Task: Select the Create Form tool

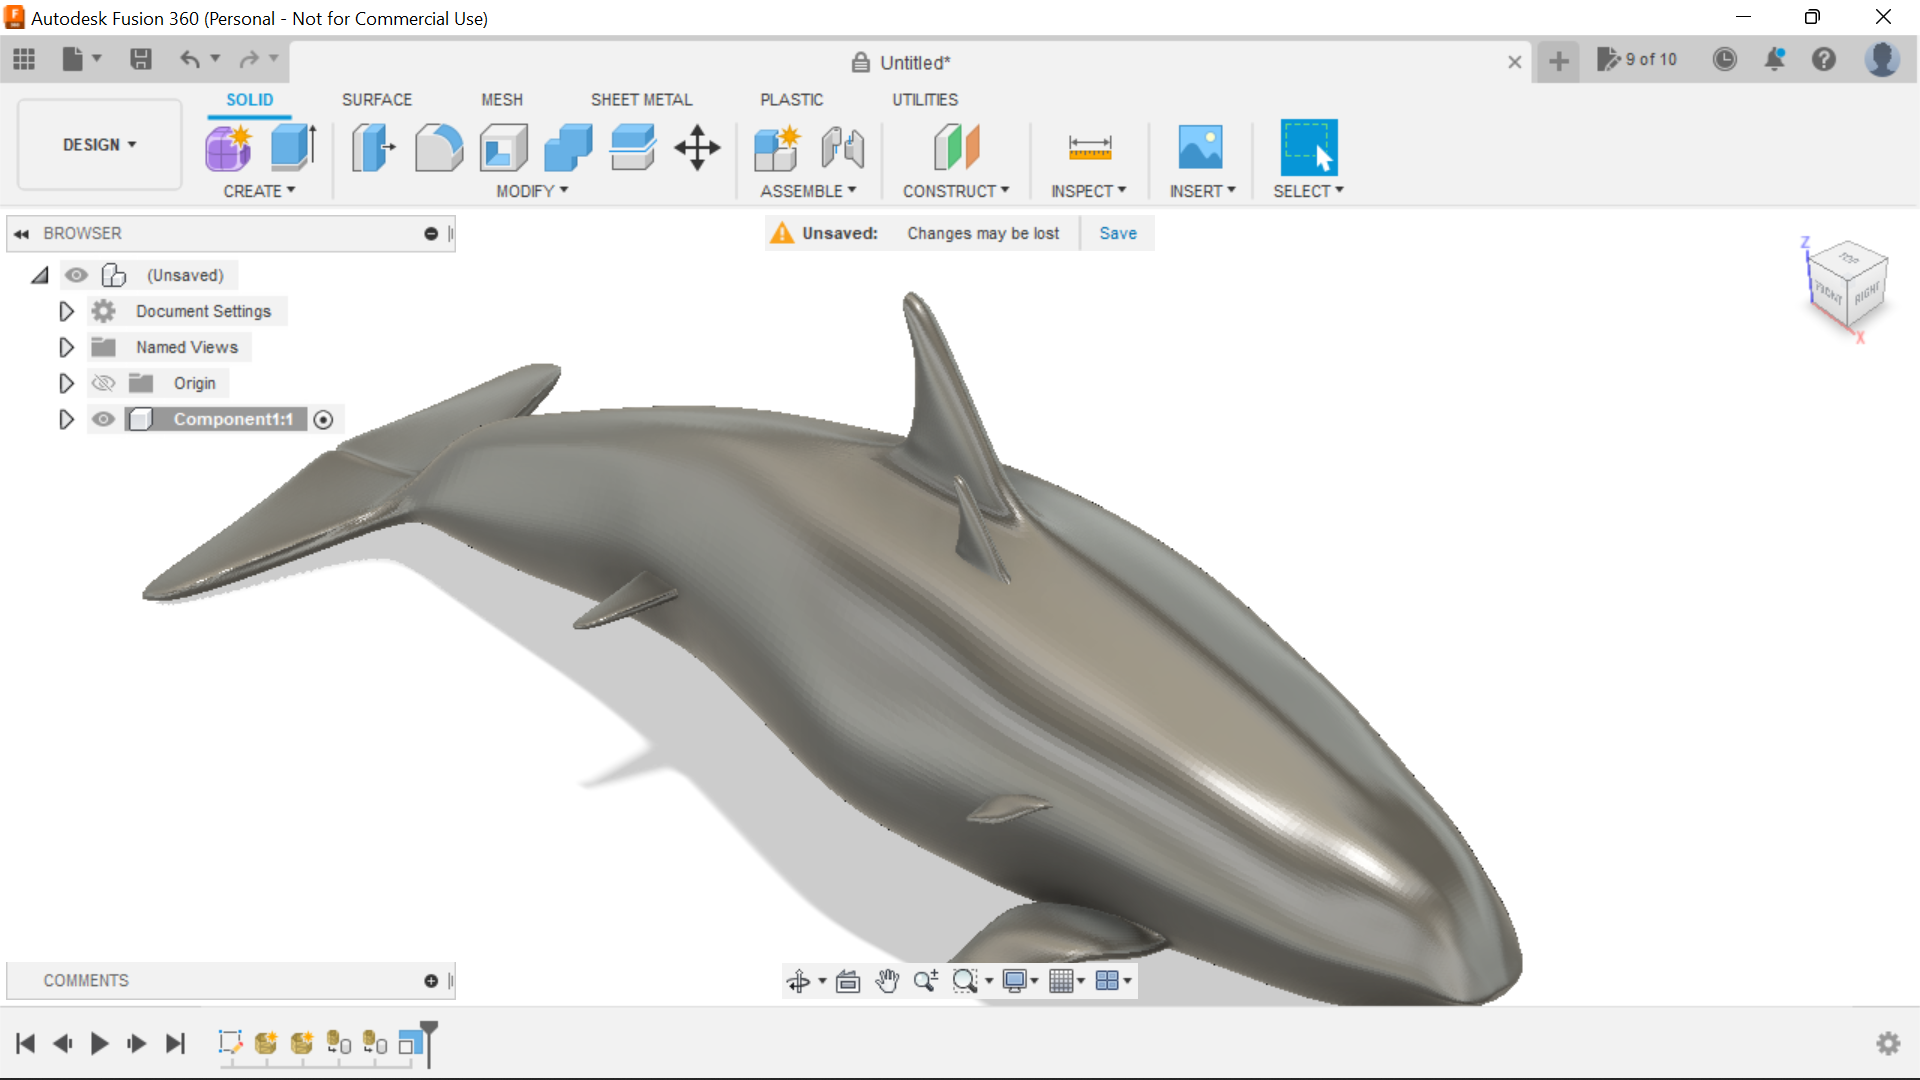Action: pos(229,147)
